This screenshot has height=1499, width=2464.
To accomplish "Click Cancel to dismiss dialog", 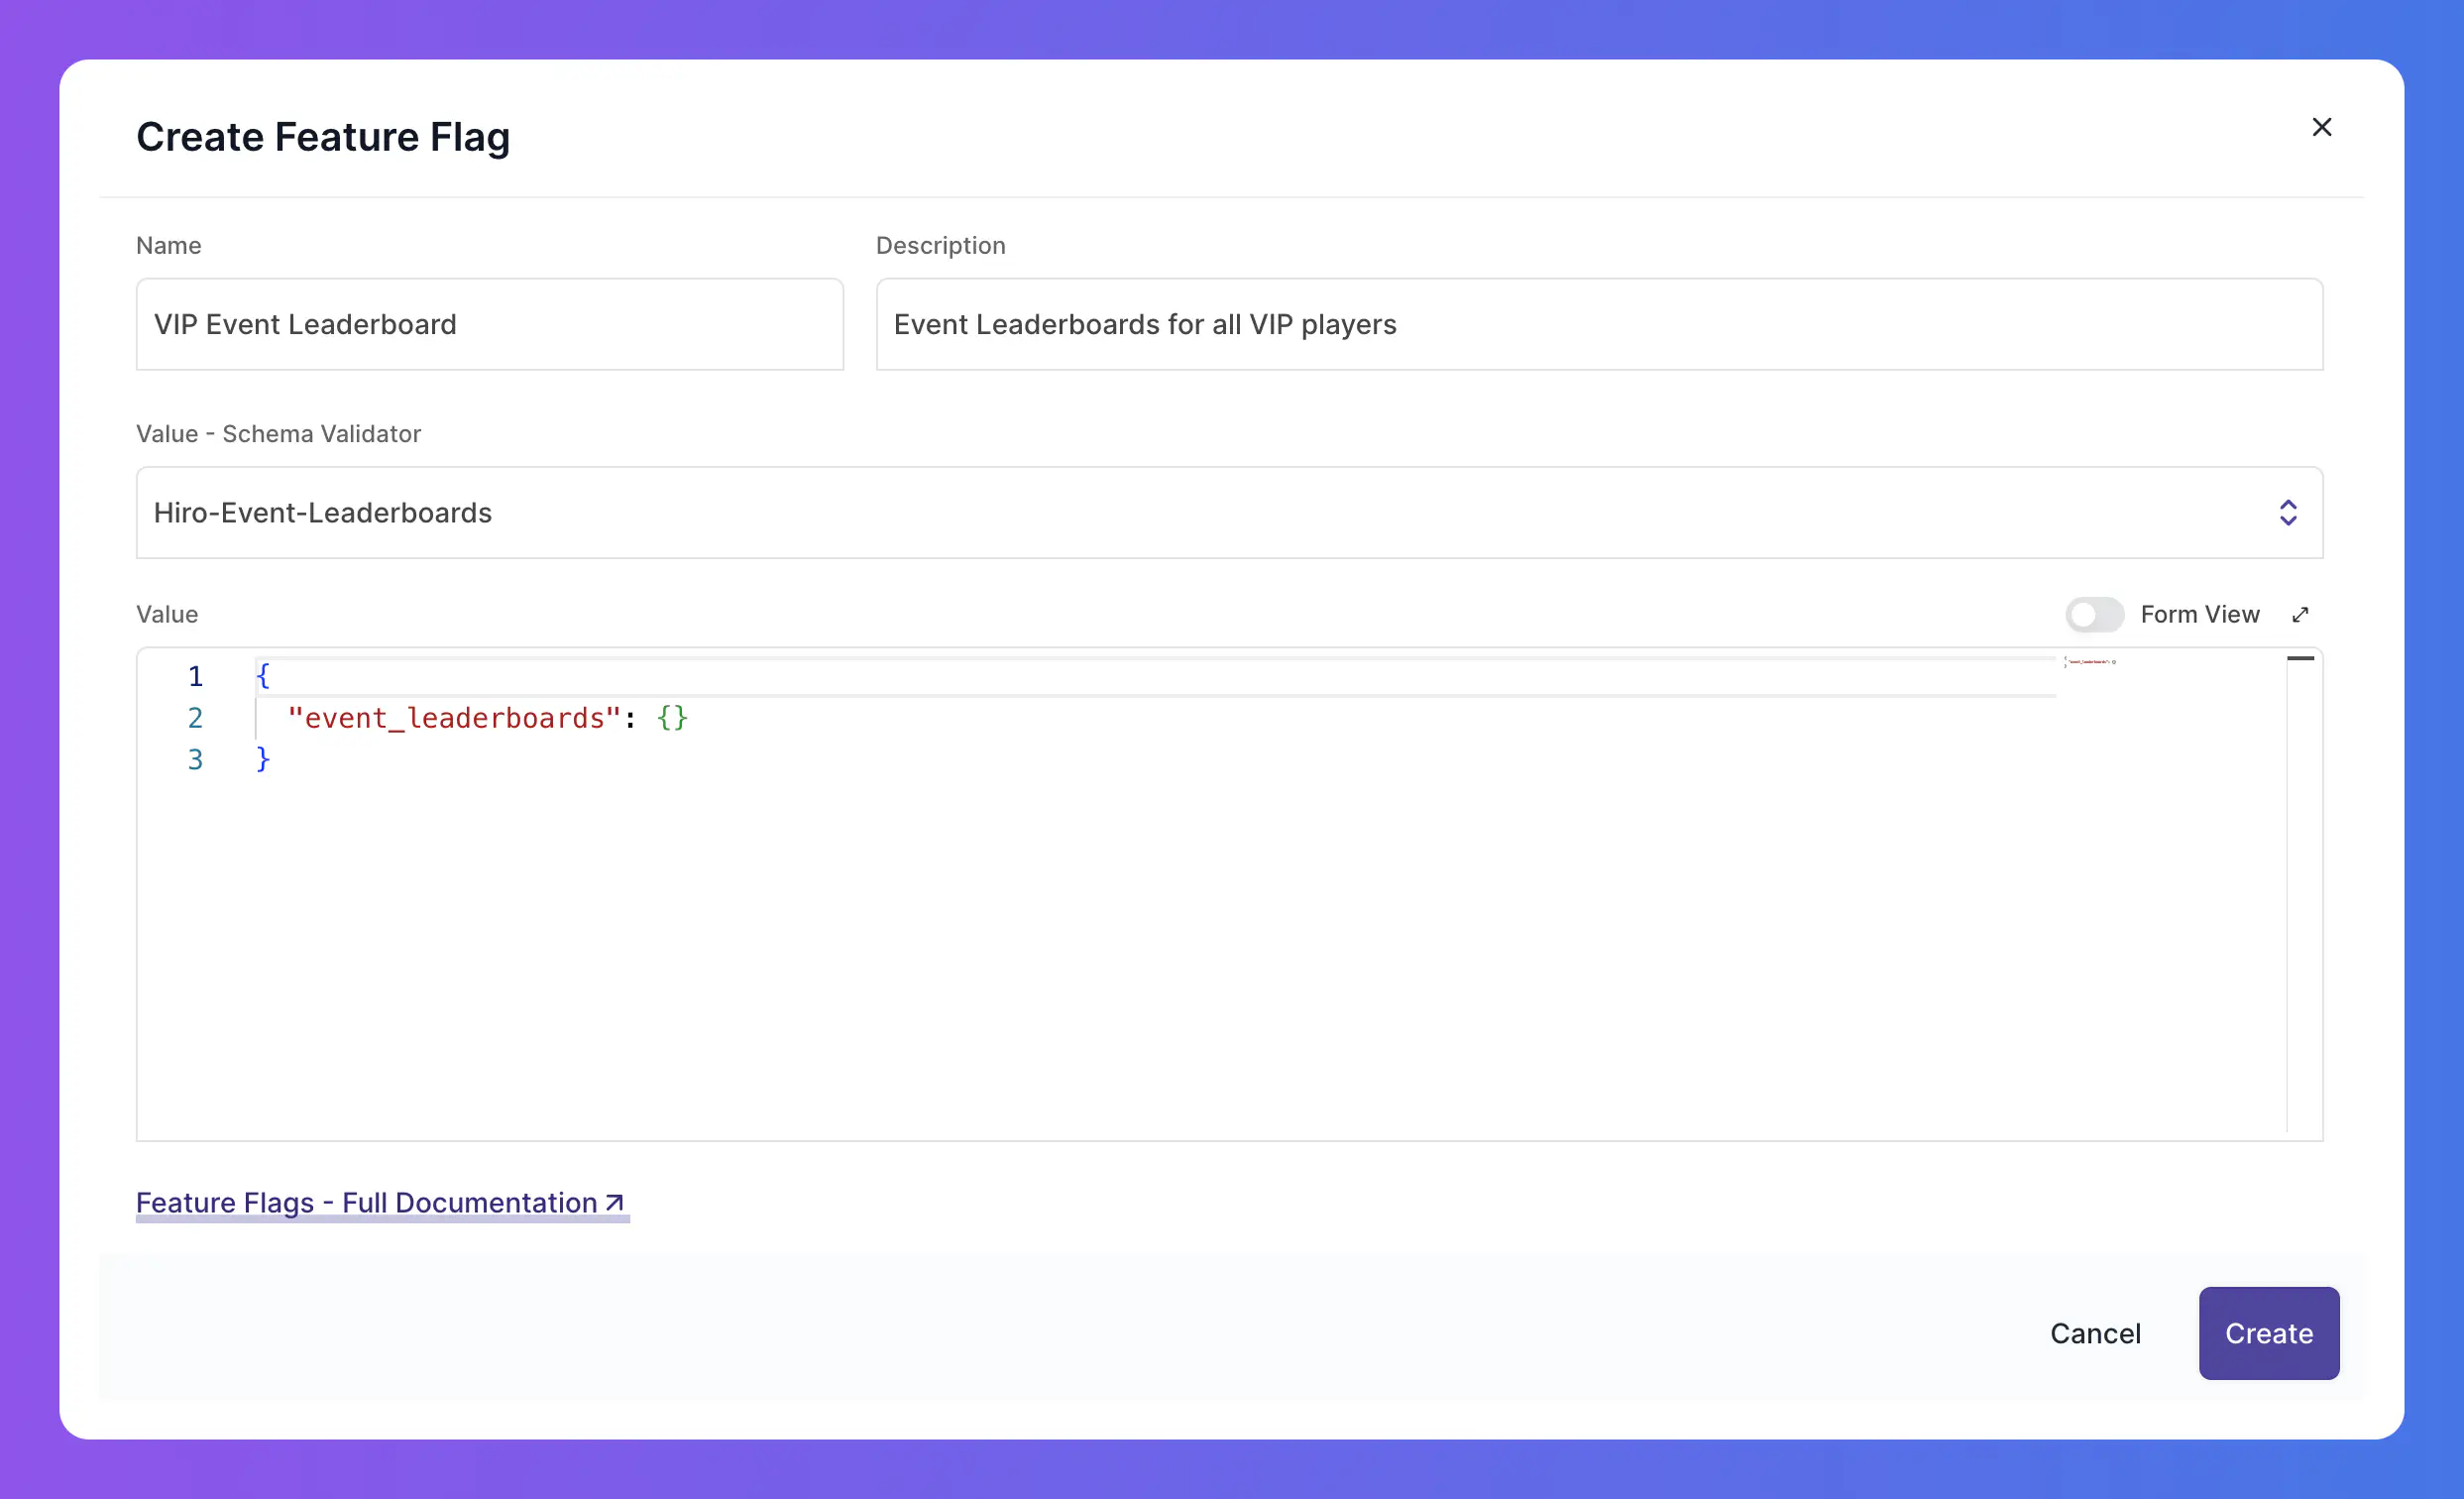I will (x=2096, y=1331).
